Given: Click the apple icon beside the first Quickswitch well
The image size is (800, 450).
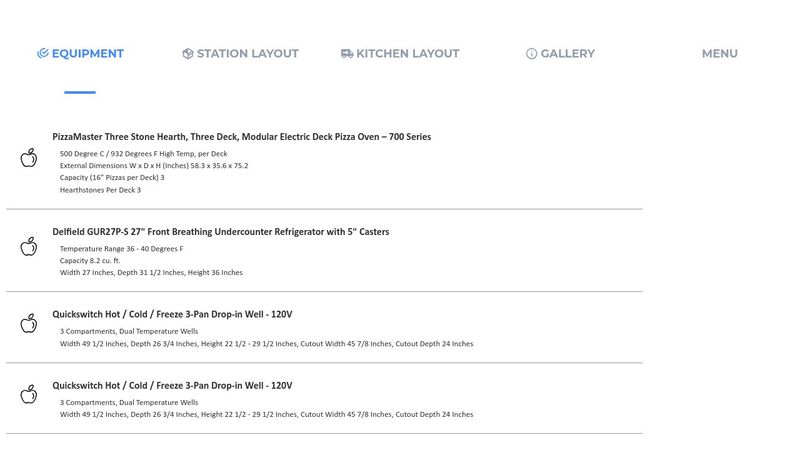Looking at the screenshot, I should pyautogui.click(x=29, y=323).
